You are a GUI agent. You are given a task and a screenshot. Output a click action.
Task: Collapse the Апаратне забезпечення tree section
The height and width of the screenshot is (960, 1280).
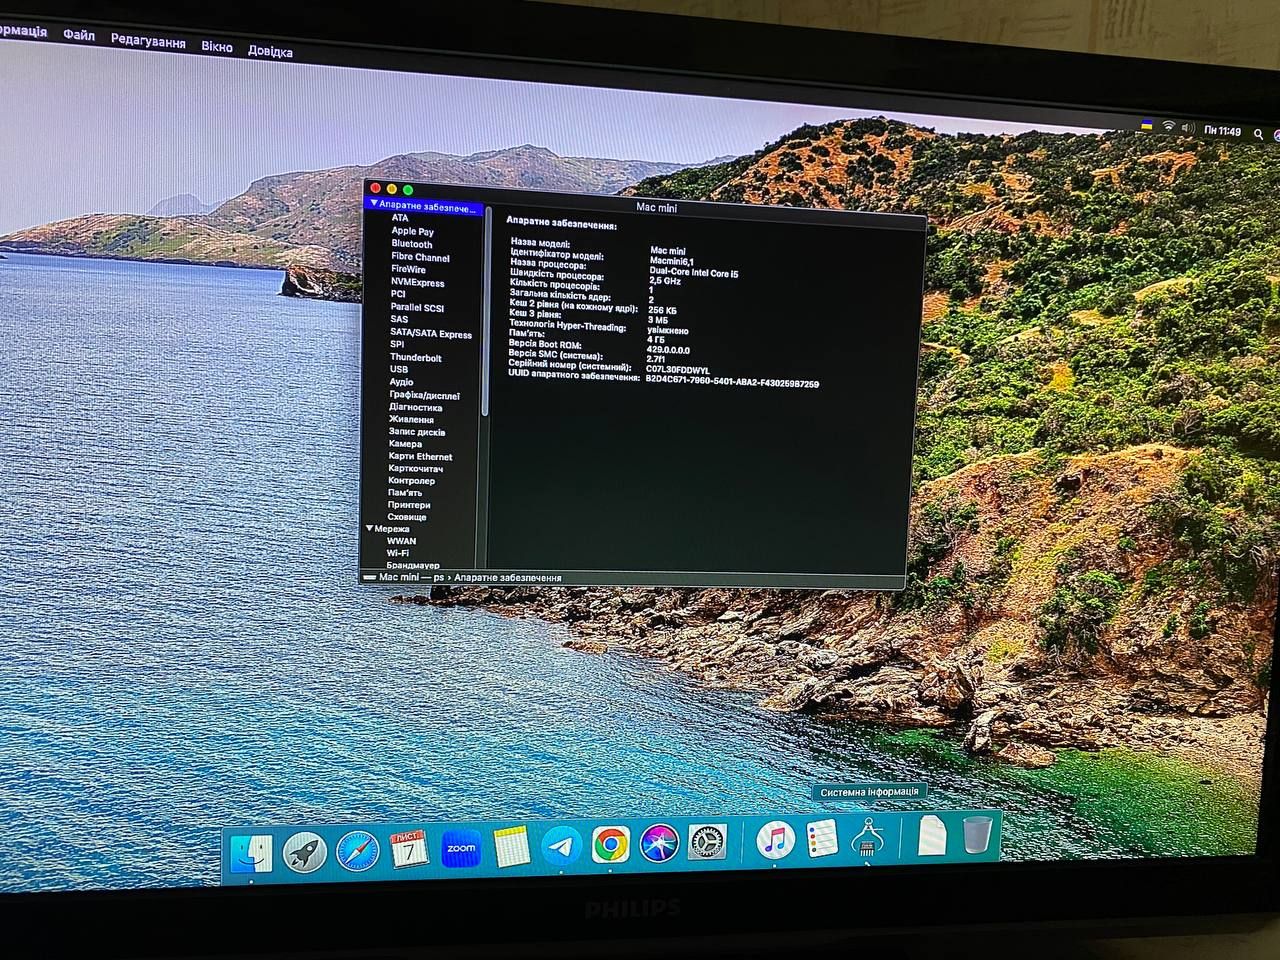click(374, 204)
